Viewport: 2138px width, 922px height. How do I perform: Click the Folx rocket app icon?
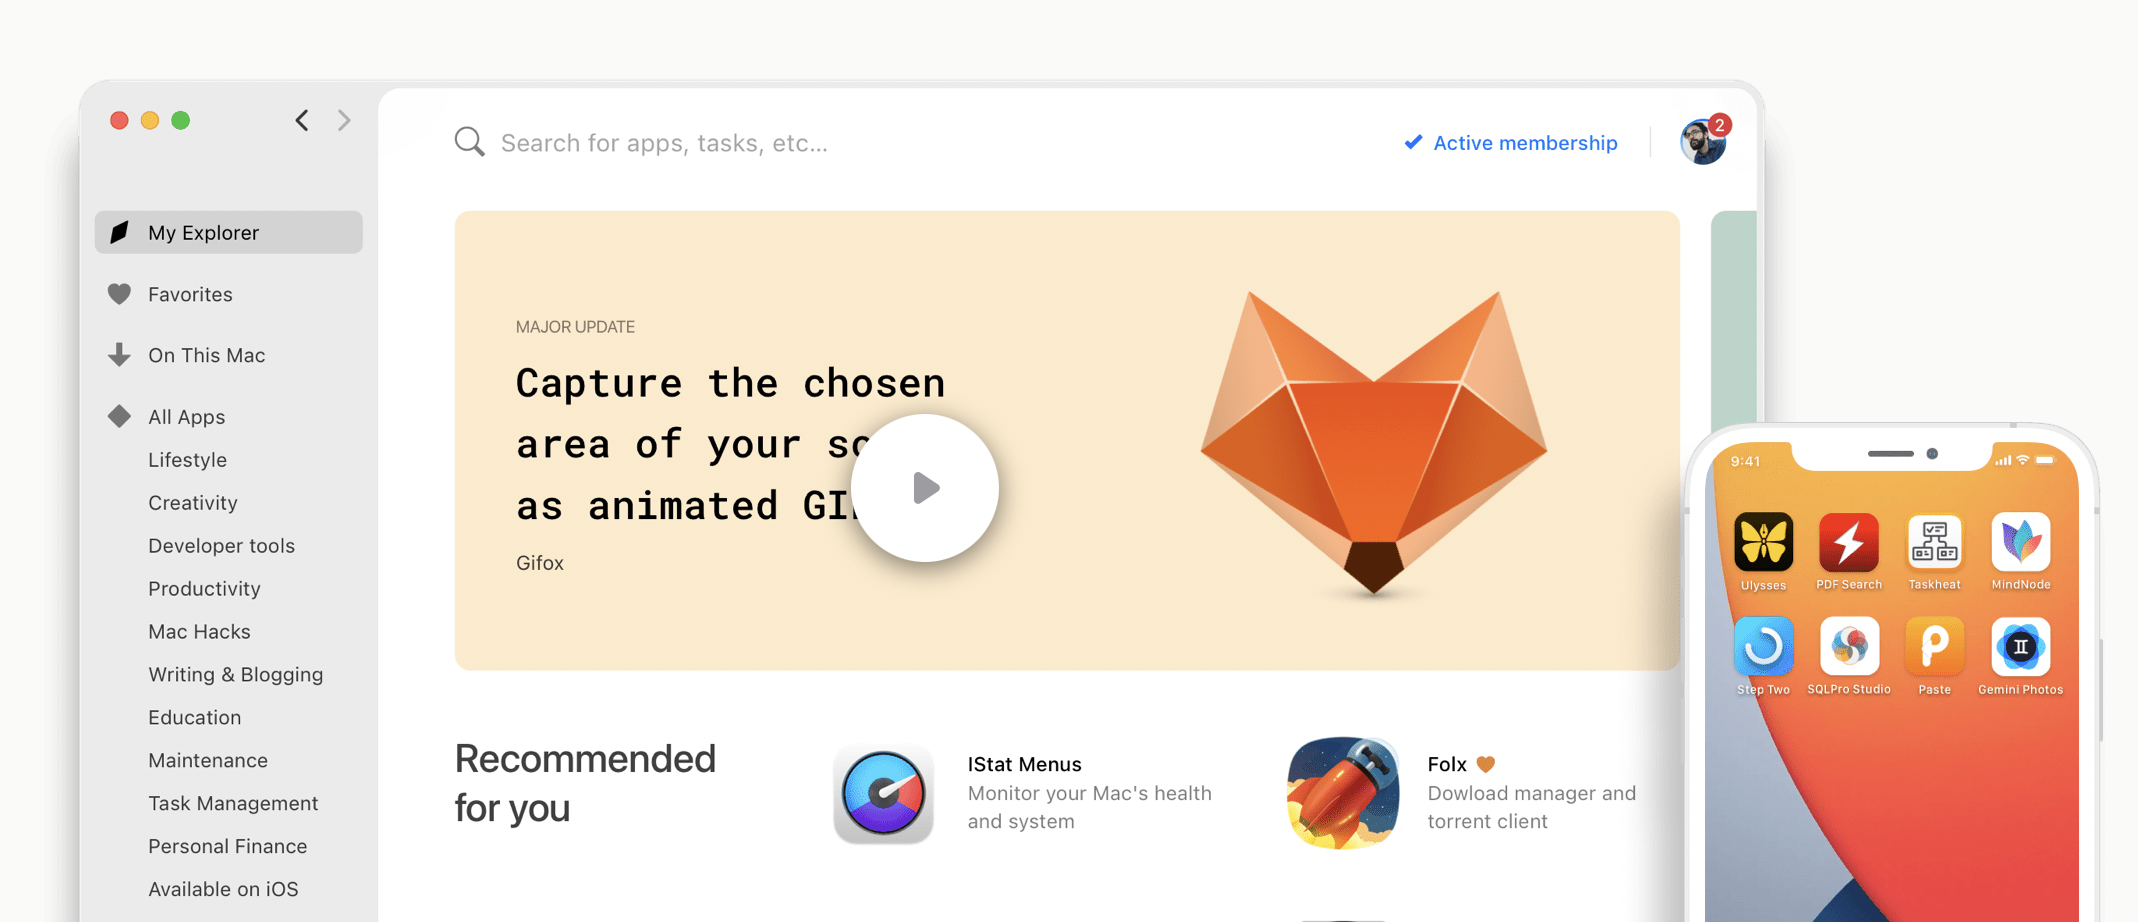point(1343,793)
